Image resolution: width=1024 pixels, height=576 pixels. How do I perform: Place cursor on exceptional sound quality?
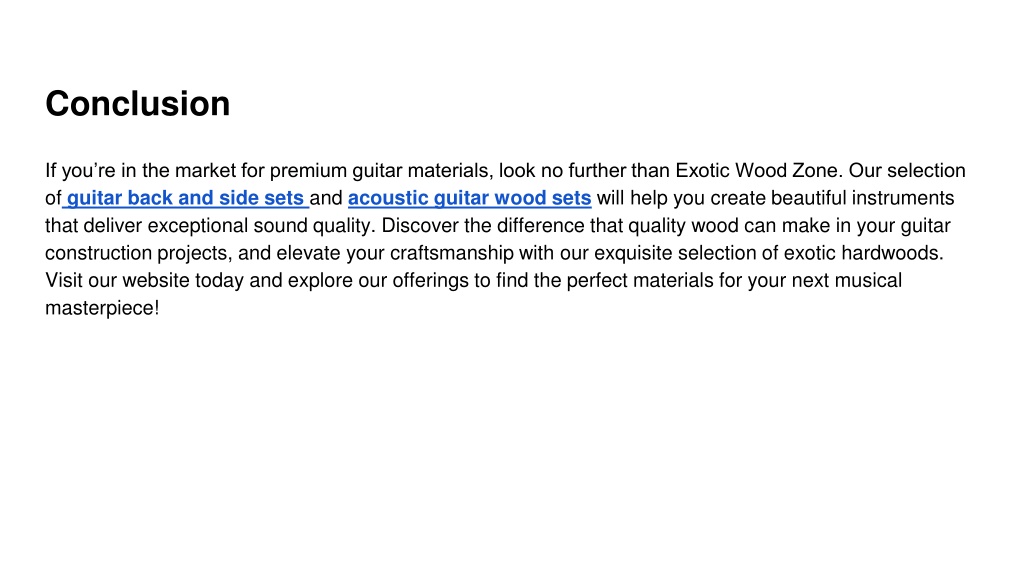261,226
